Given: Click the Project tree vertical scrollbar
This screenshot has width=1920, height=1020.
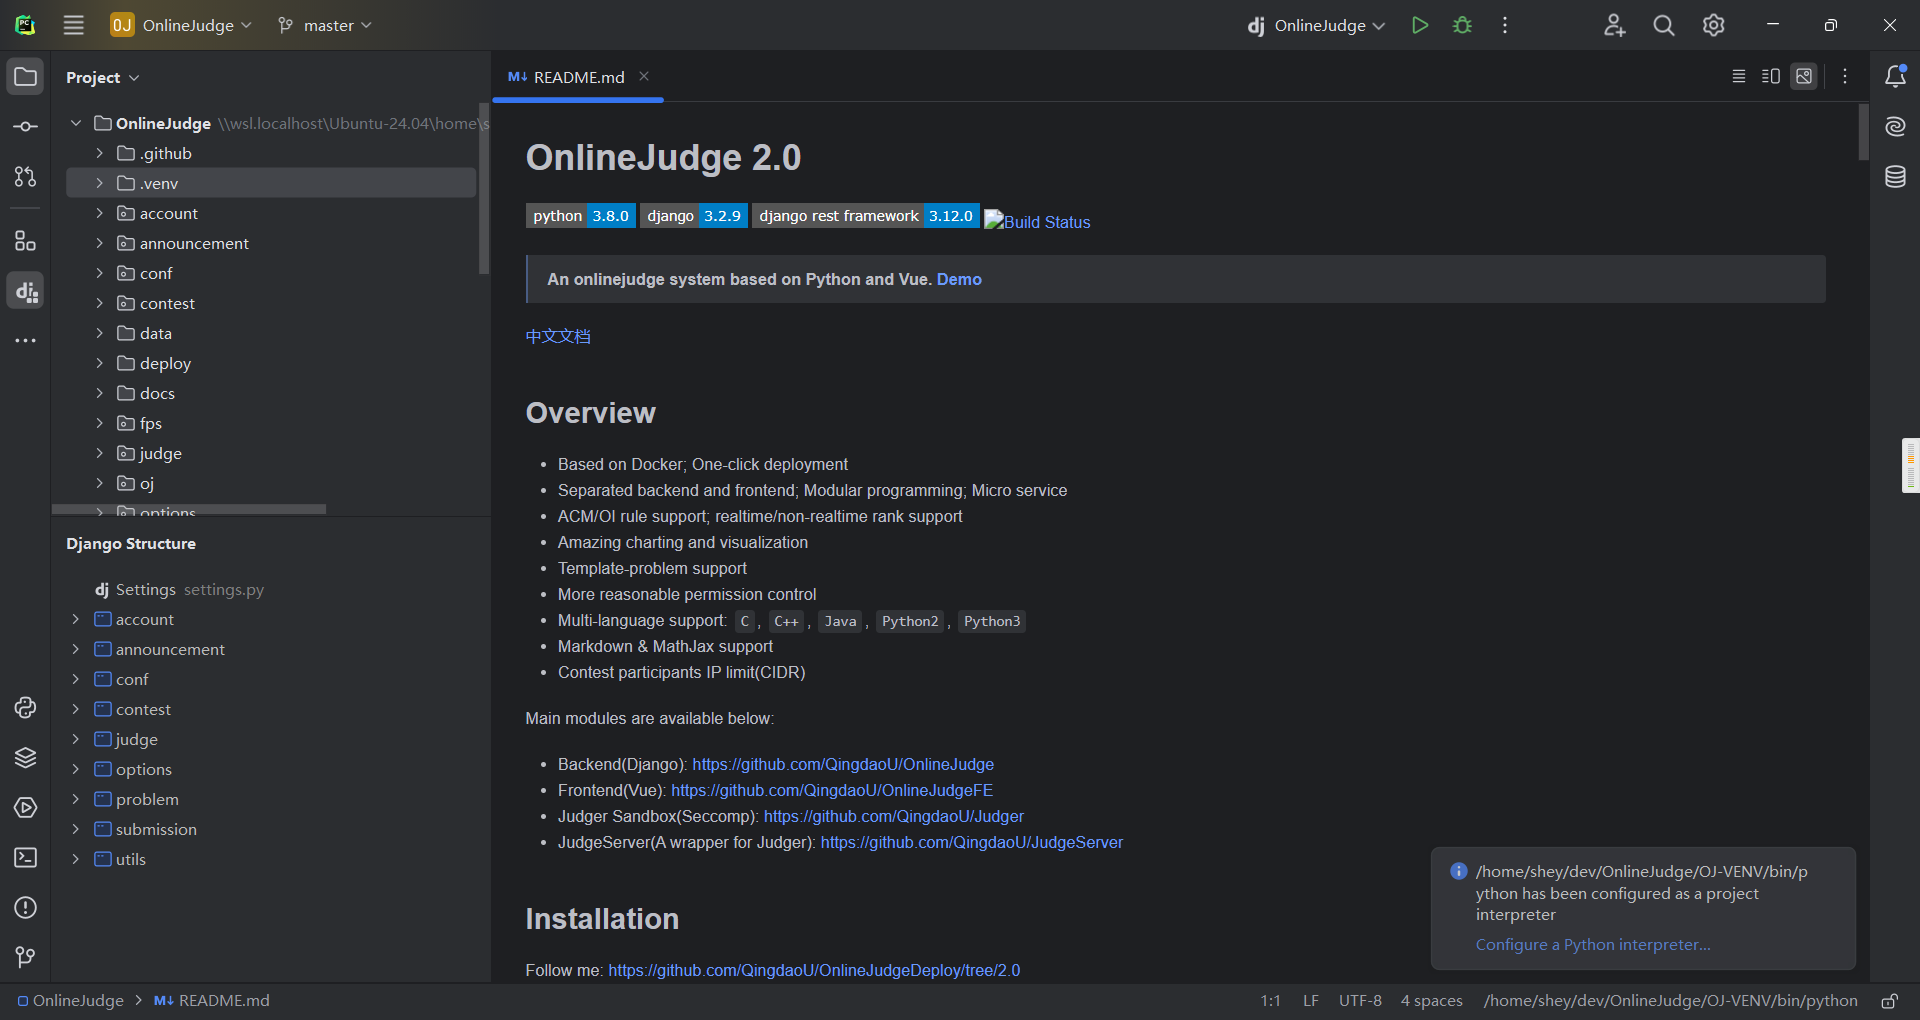Looking at the screenshot, I should pyautogui.click(x=484, y=188).
